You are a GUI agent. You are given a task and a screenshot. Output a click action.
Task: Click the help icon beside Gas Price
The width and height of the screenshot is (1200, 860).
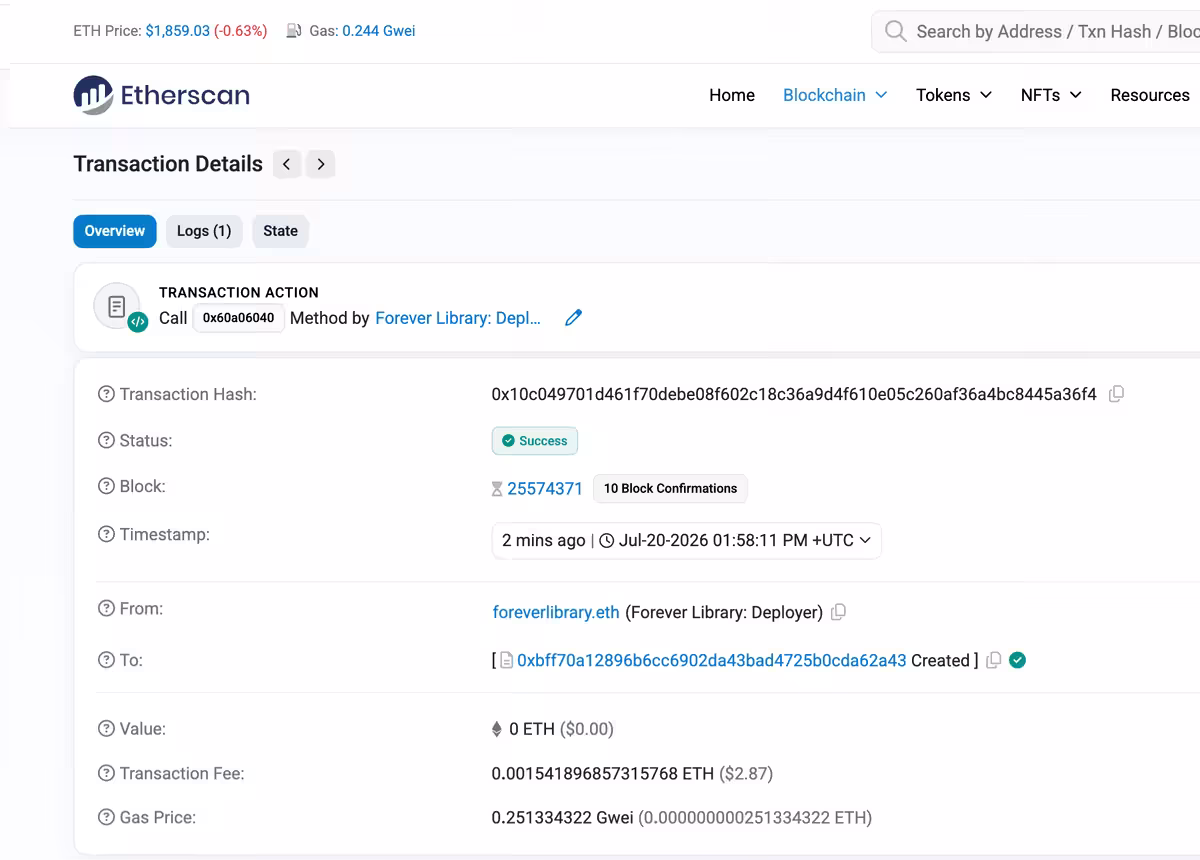[x=106, y=817]
